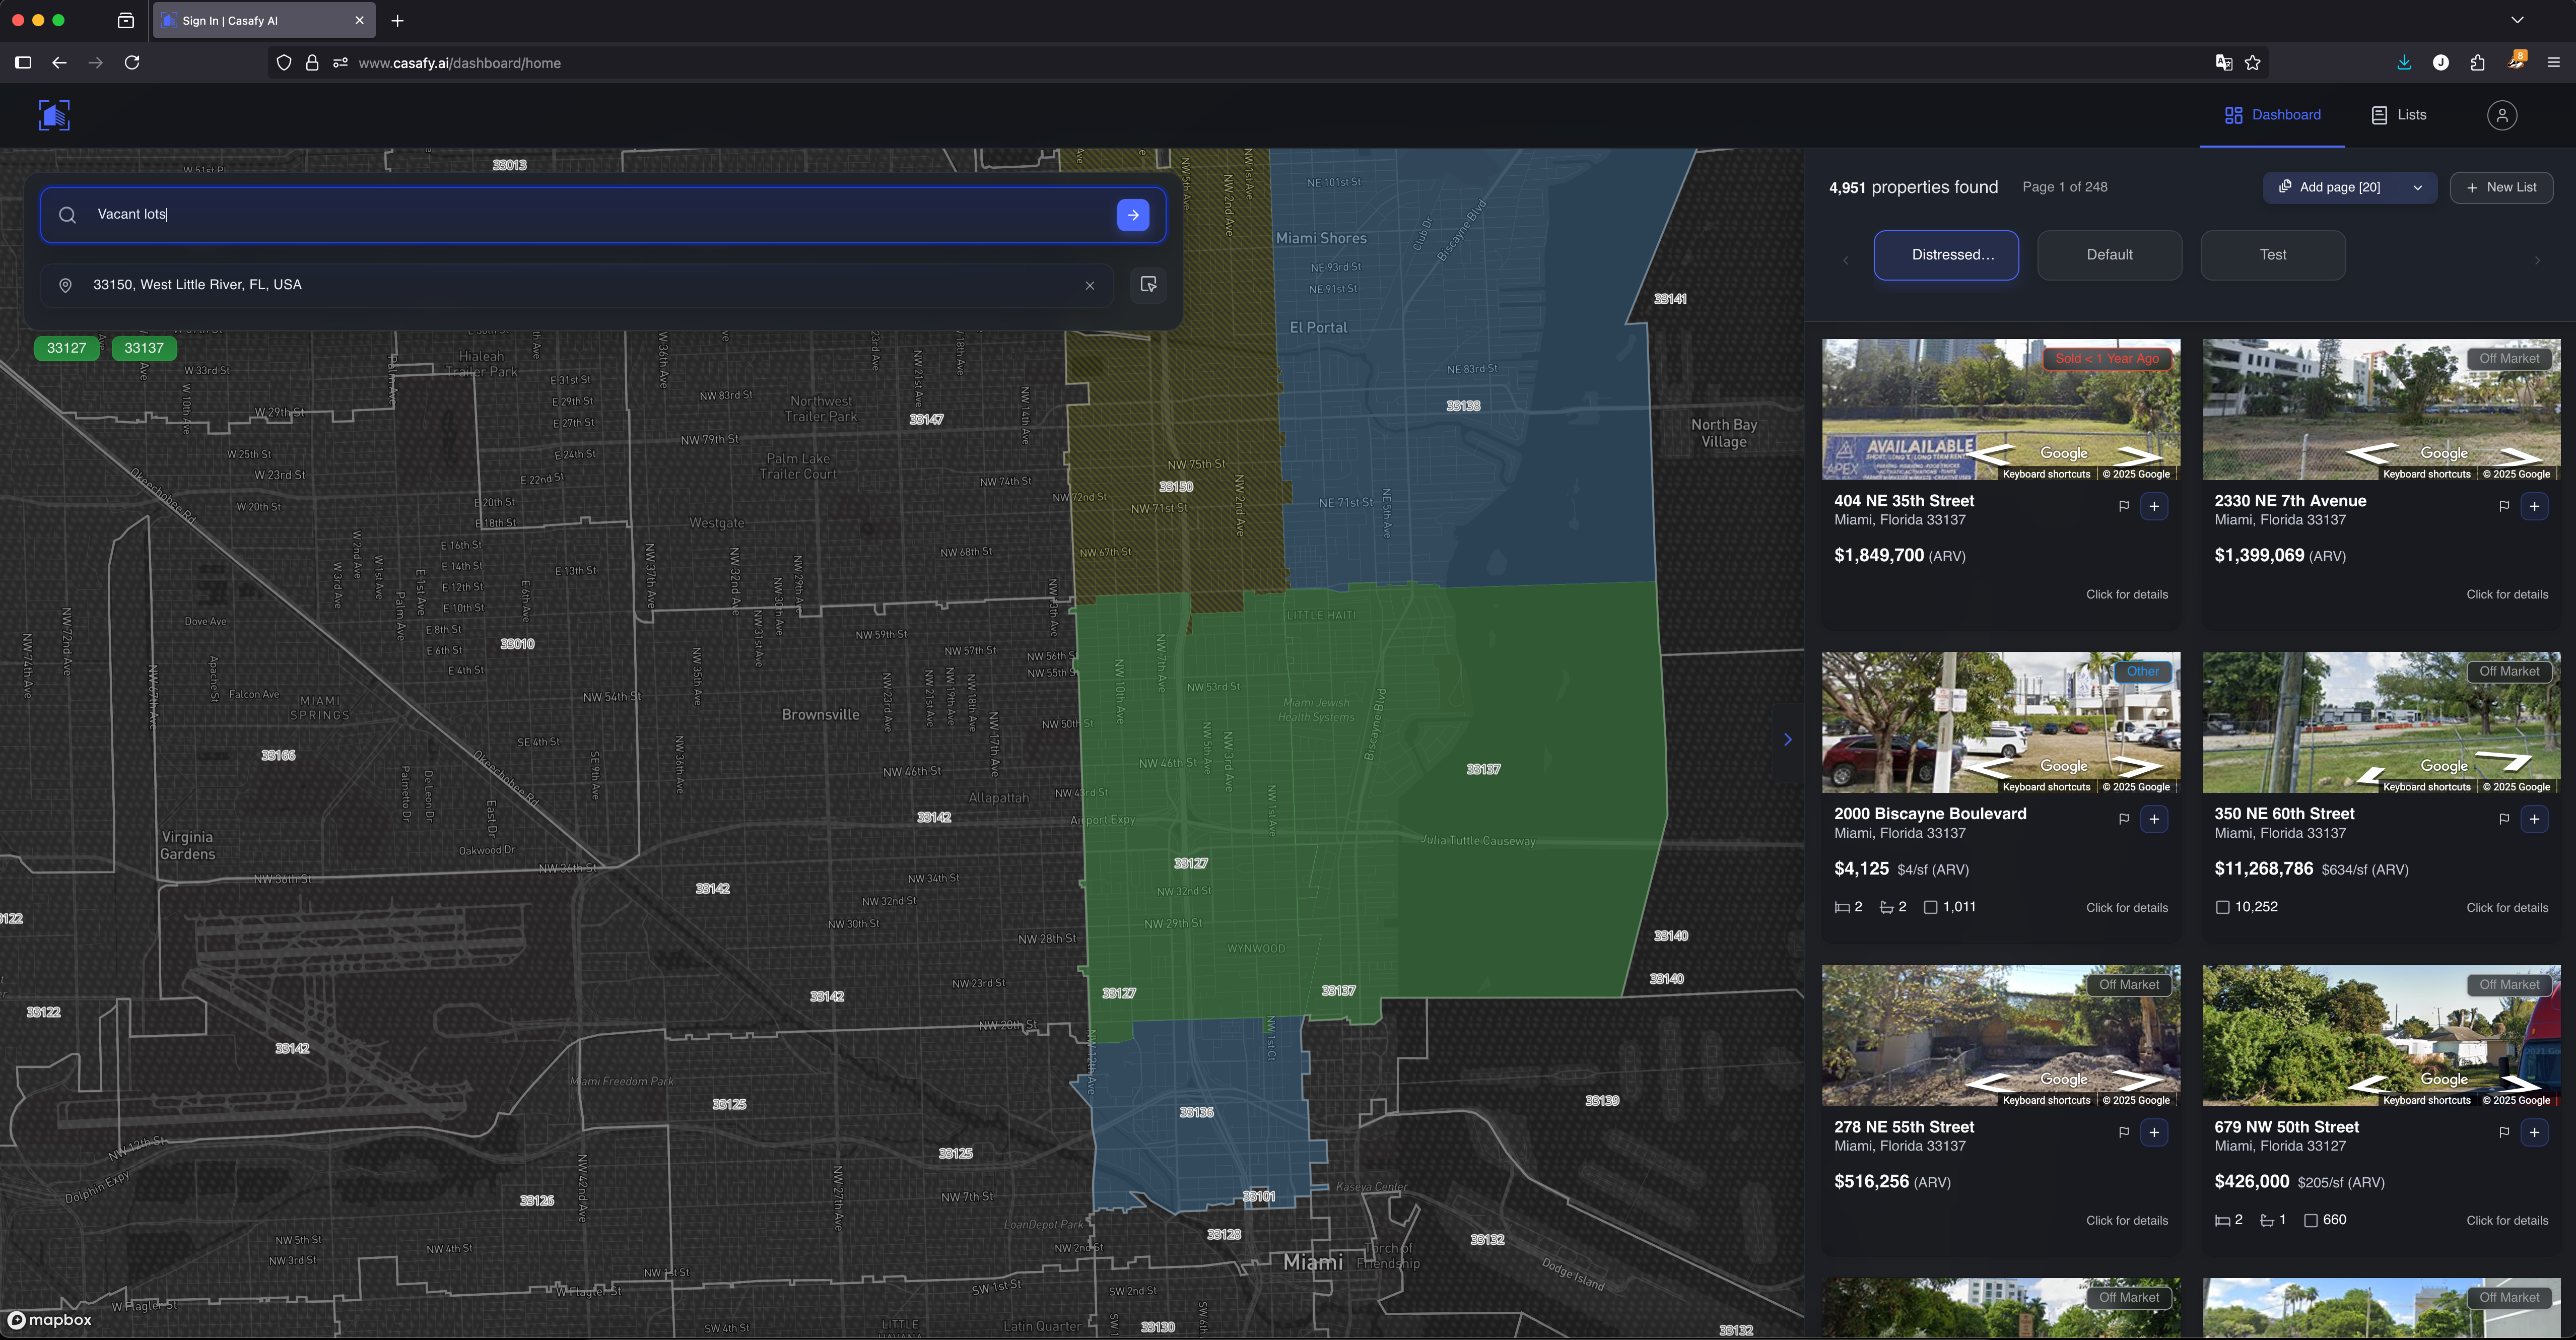Click the Vacant lots search field
Viewport: 2576px width, 1340px height.
click(600, 215)
